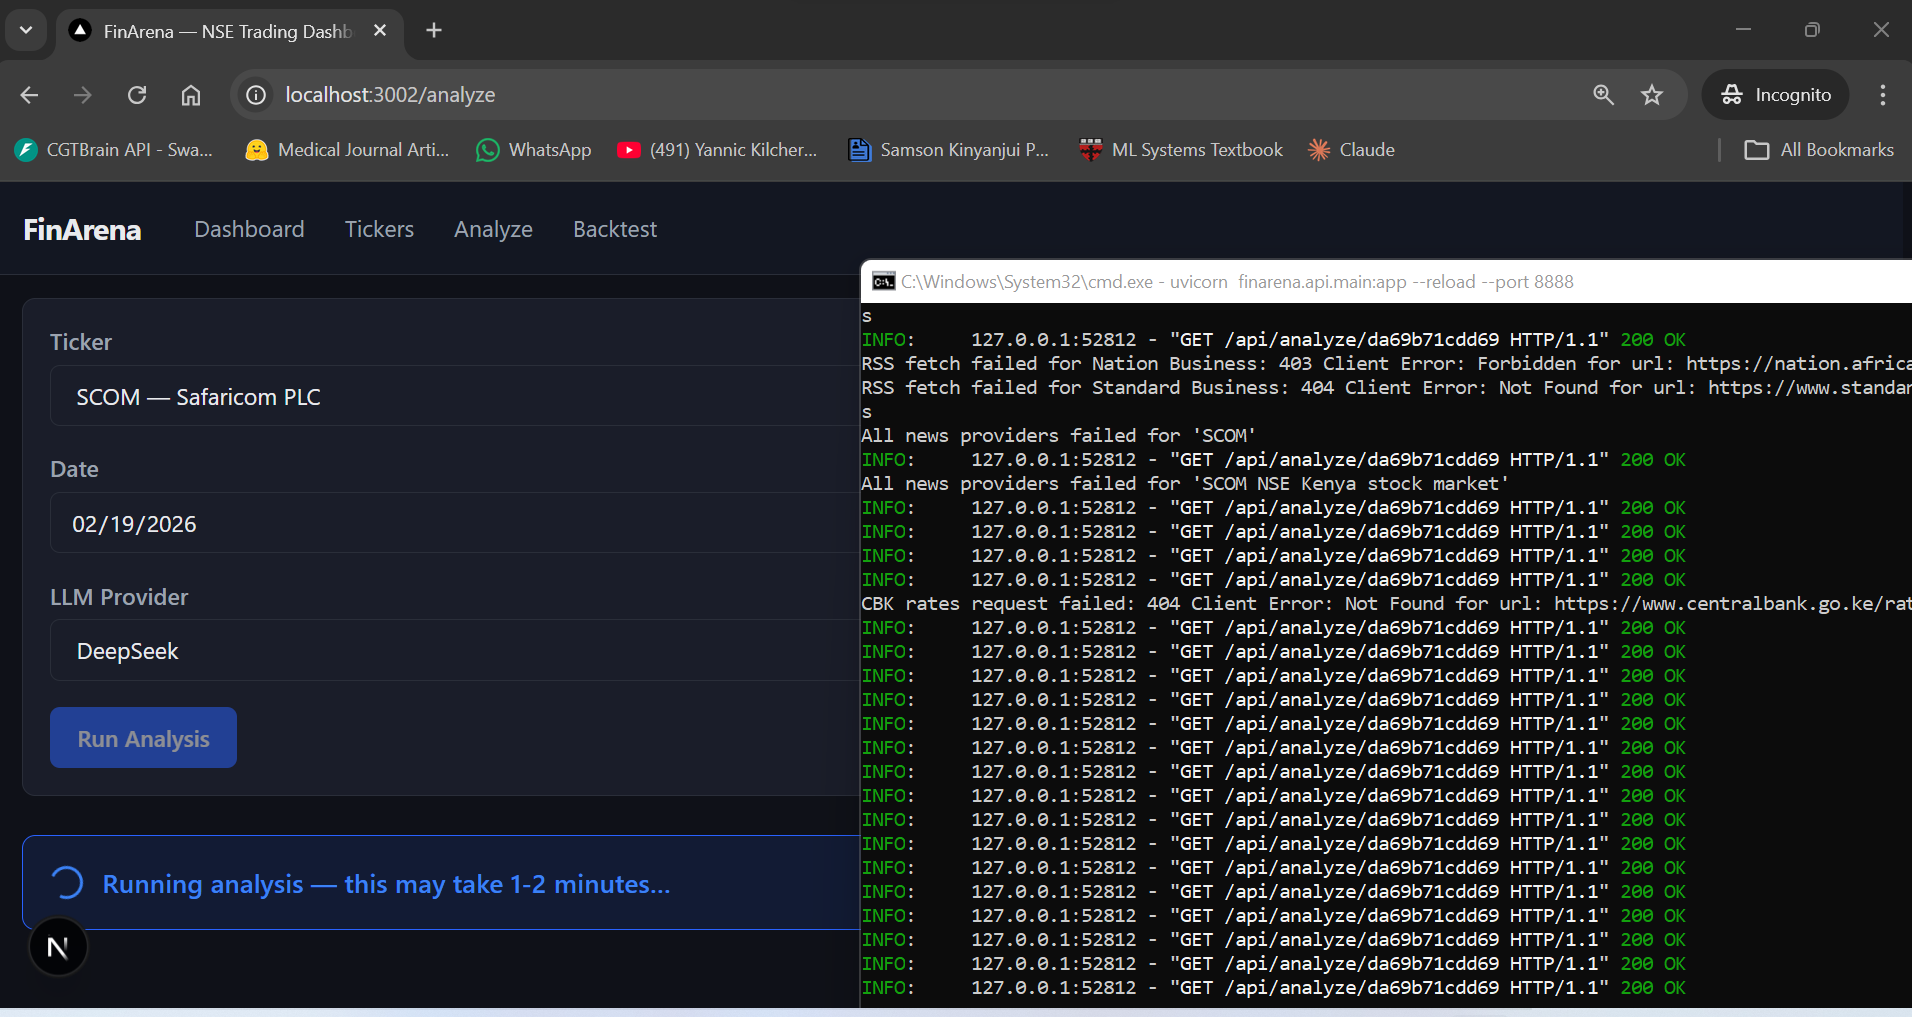Image resolution: width=1912 pixels, height=1017 pixels.
Task: Go back using the back arrow
Action: point(29,95)
